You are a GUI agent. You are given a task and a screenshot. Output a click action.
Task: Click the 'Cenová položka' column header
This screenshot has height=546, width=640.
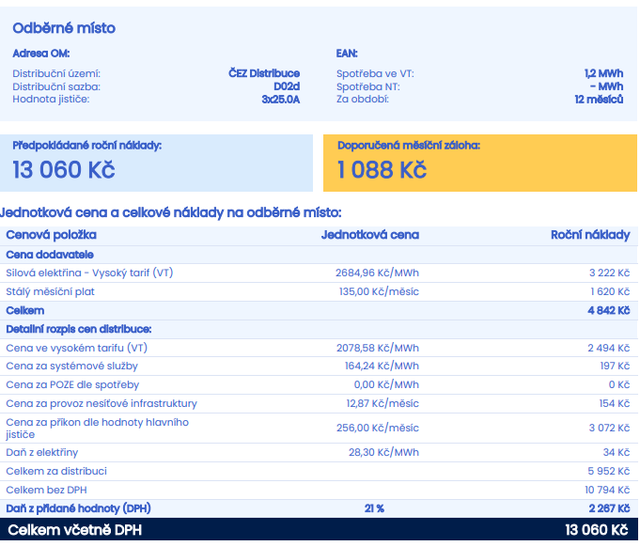coord(51,235)
